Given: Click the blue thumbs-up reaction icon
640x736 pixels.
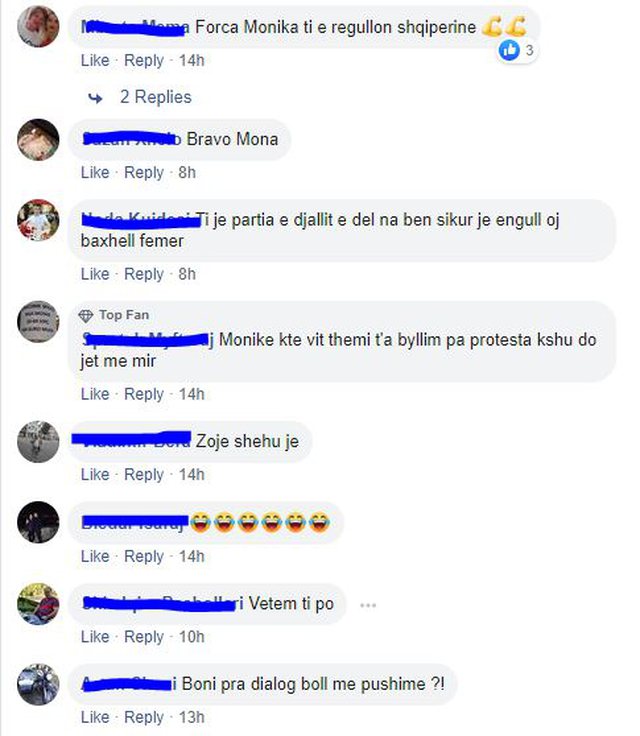Looking at the screenshot, I should click(509, 50).
